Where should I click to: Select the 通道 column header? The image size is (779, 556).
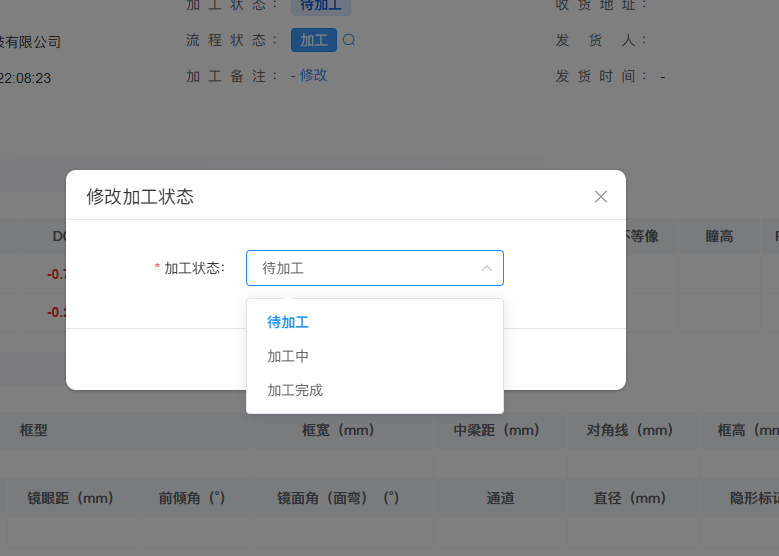500,497
